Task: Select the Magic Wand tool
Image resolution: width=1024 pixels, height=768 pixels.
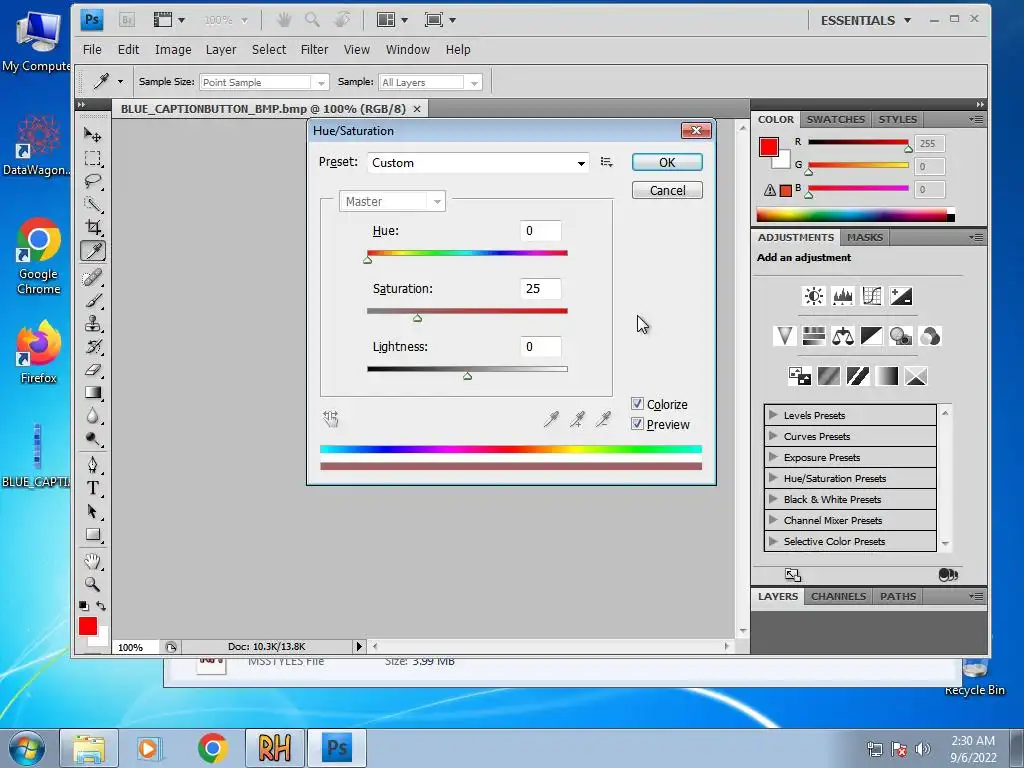Action: coord(93,204)
